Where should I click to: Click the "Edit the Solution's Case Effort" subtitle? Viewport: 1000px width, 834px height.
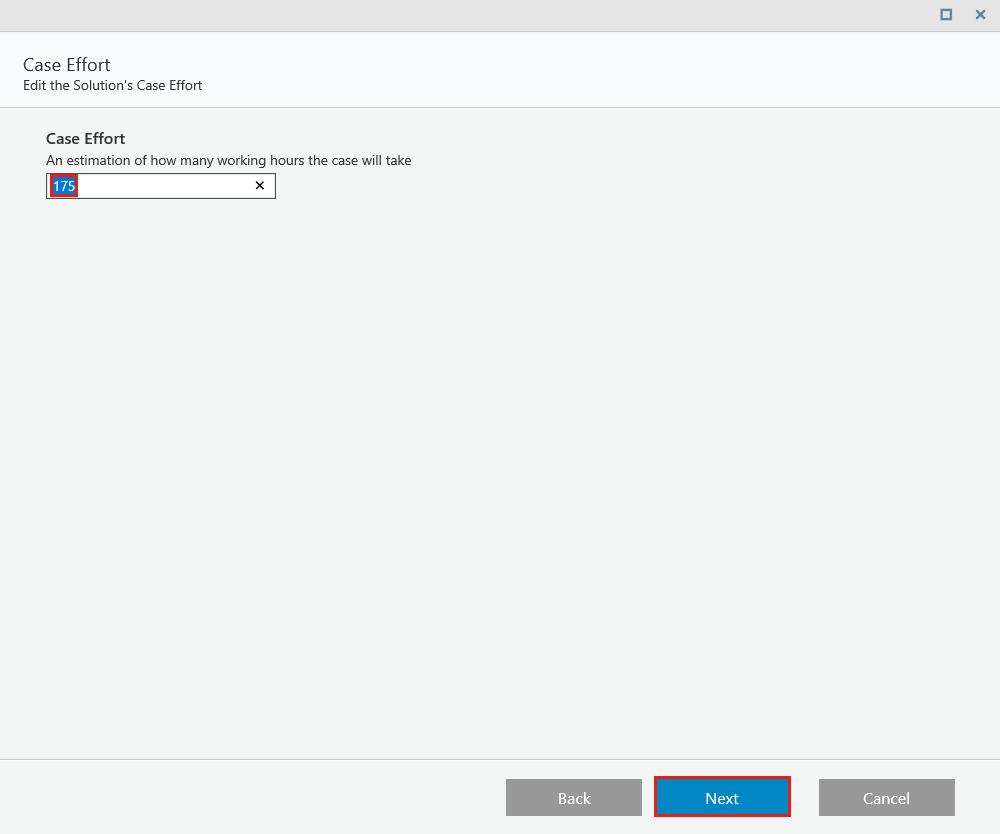[x=112, y=85]
